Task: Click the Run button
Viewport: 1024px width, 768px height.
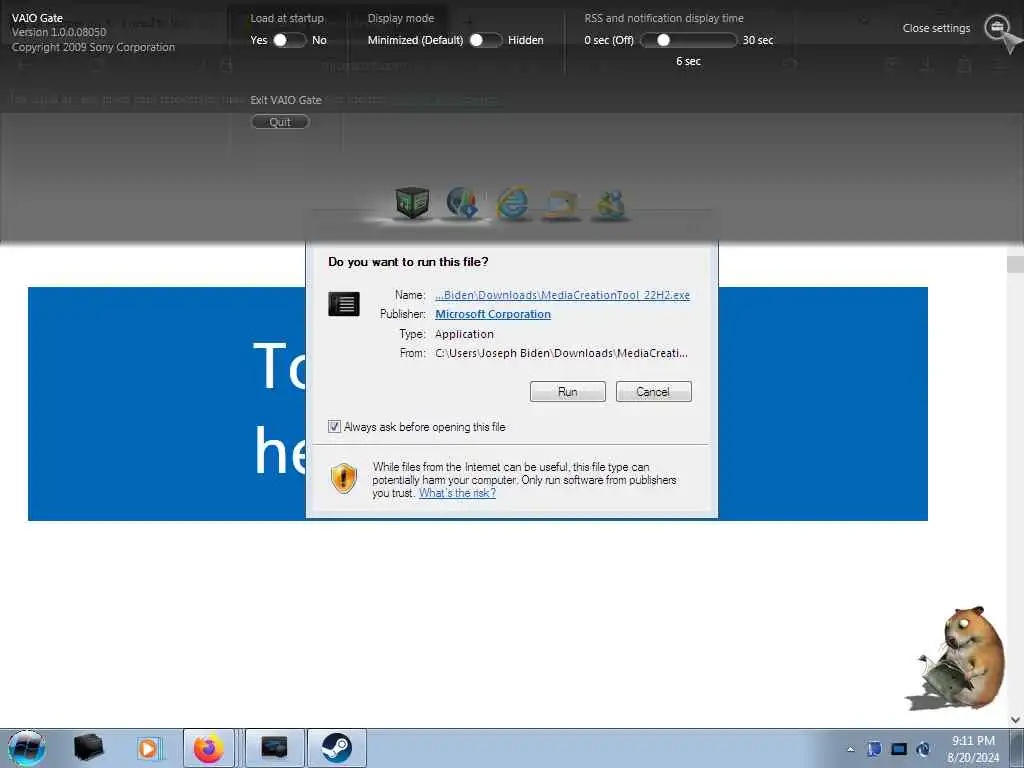Action: click(x=568, y=392)
